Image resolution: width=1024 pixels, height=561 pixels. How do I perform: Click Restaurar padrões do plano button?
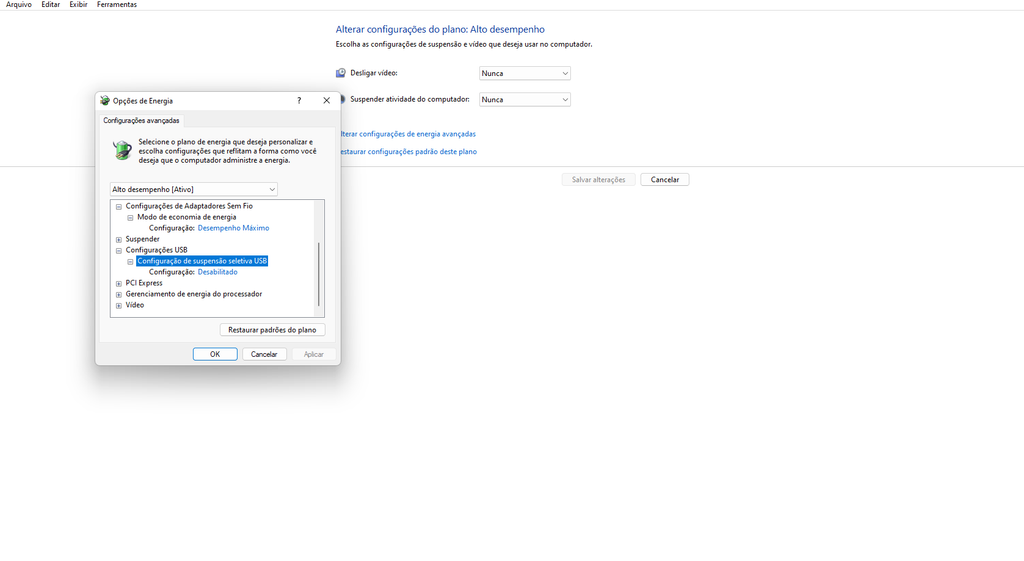pyautogui.click(x=272, y=330)
